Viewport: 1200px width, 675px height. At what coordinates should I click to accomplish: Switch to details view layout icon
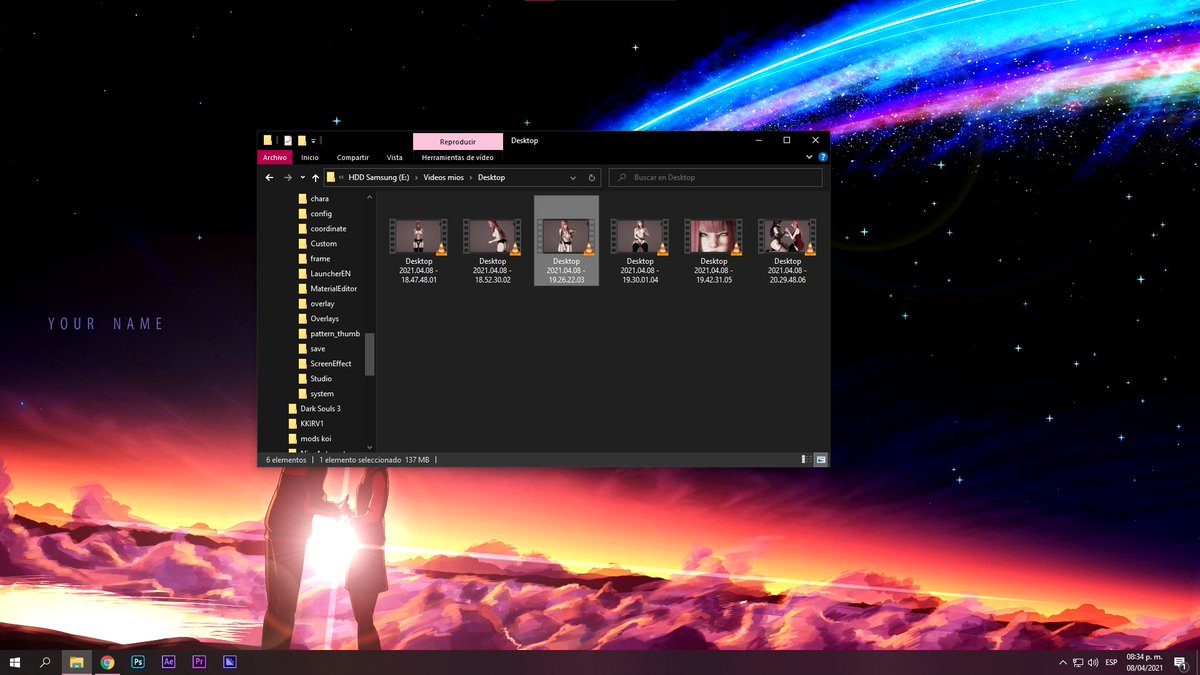point(806,459)
